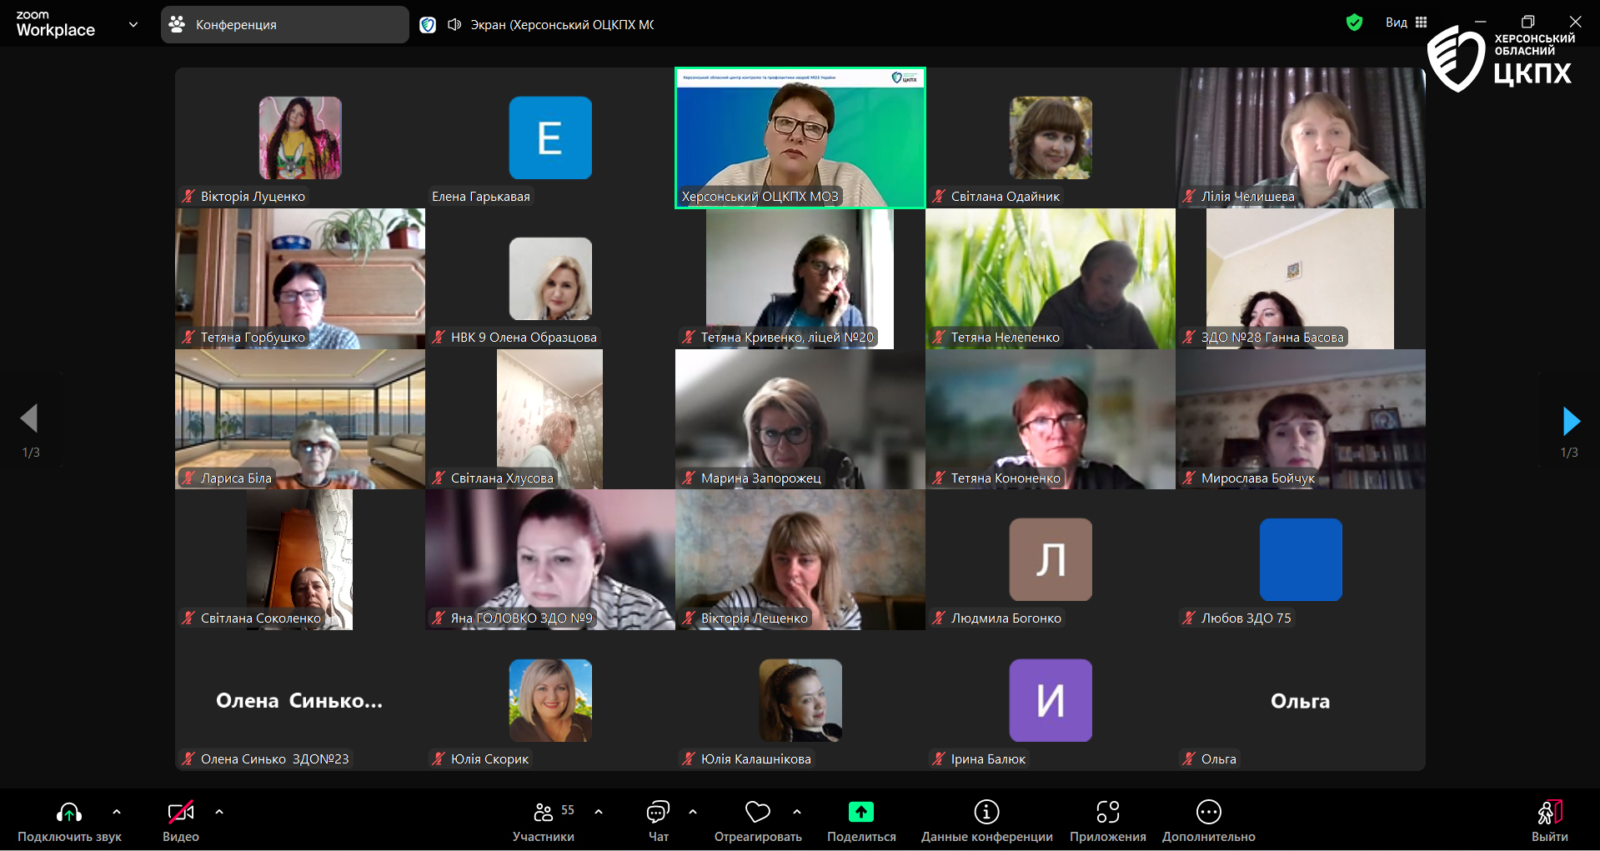
Task: Toggle the speaker icon beside Экран label
Action: 454,25
